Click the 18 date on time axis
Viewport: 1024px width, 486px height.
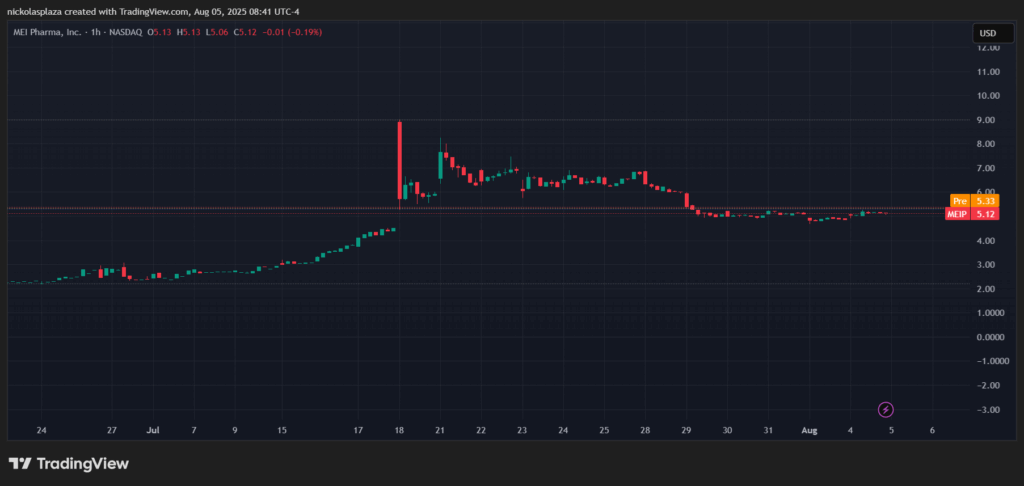pos(399,430)
